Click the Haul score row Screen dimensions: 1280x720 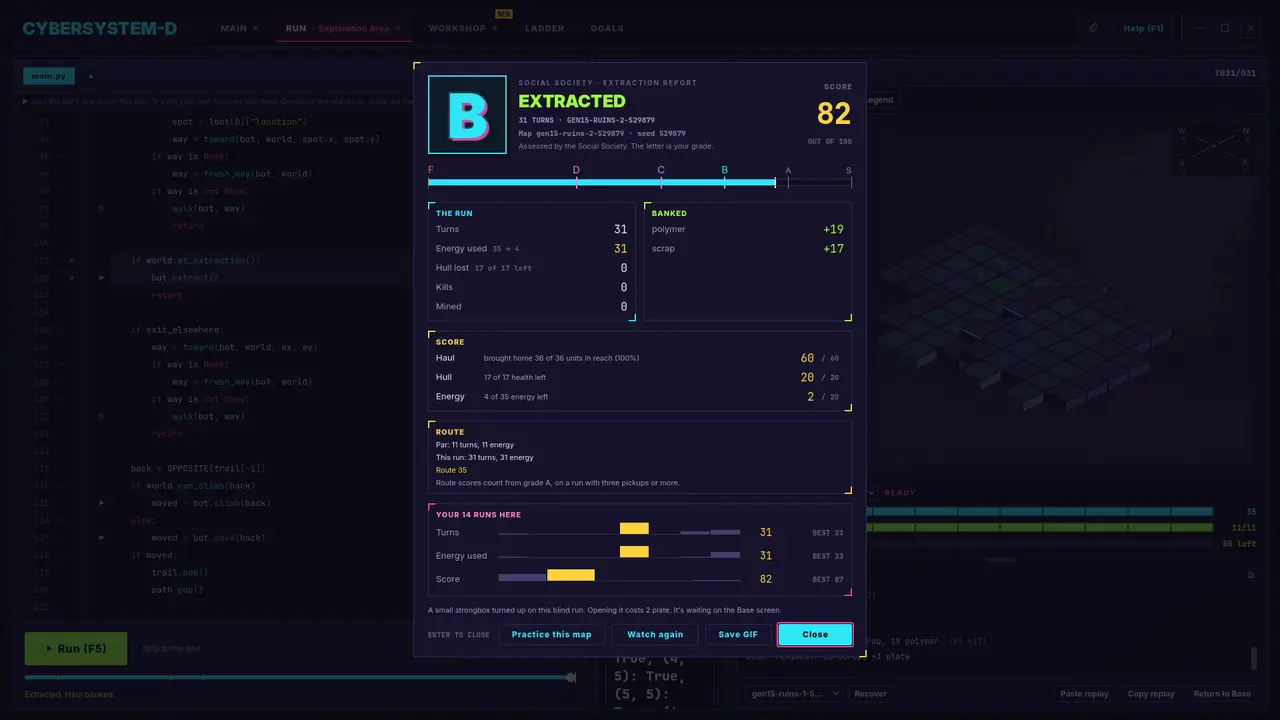[x=638, y=358]
